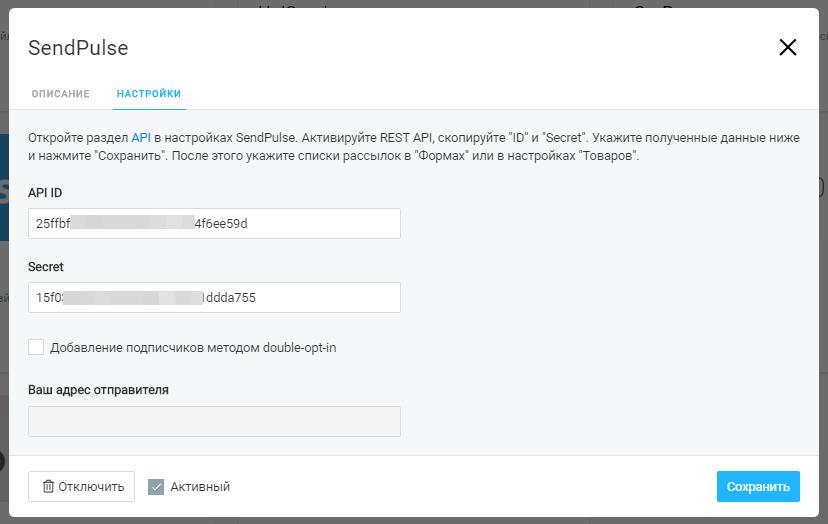Save settings with Сохранить button
This screenshot has width=828, height=524.
758,486
